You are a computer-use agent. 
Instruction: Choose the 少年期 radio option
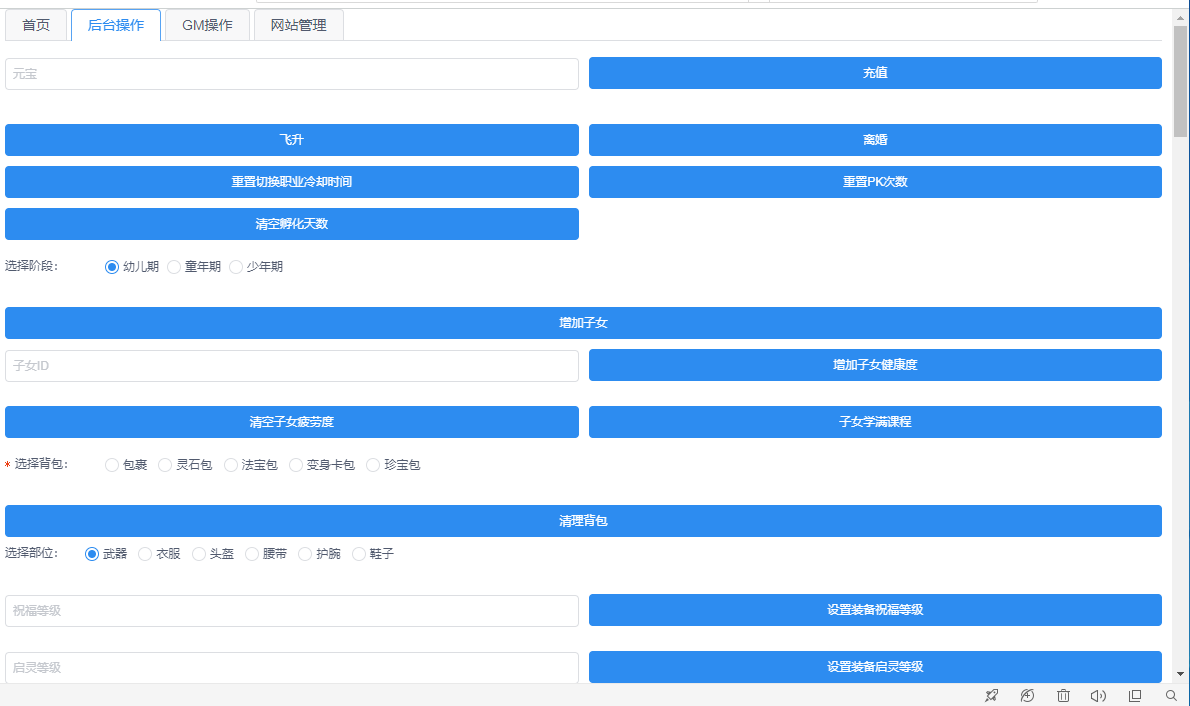(x=236, y=267)
